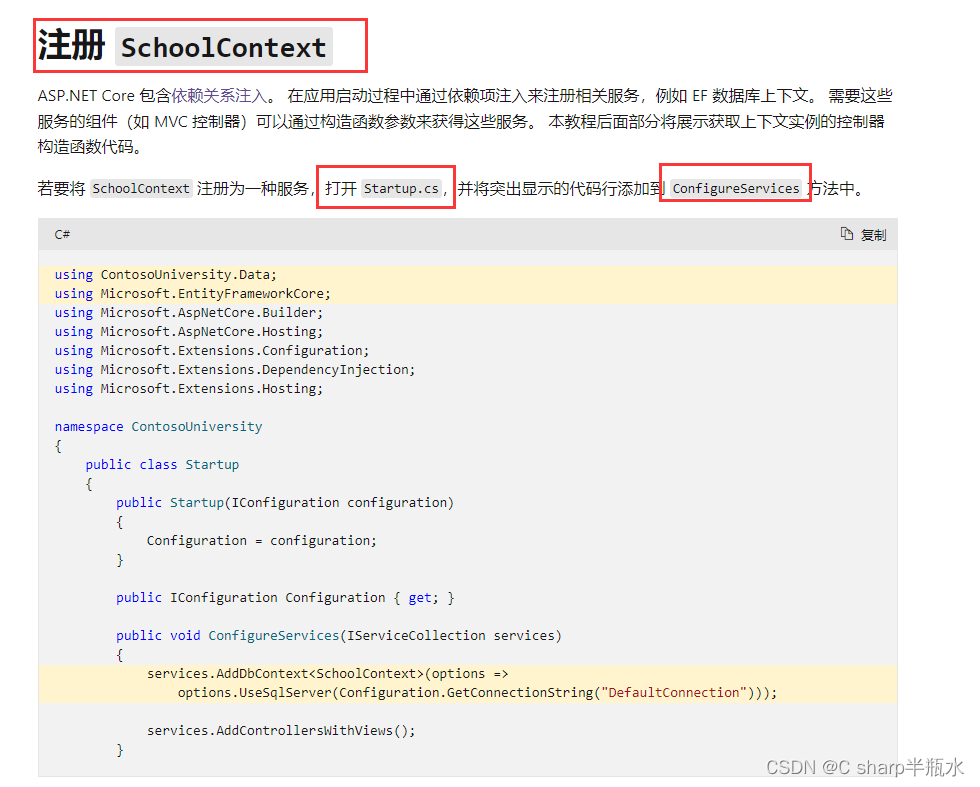The width and height of the screenshot is (980, 787).
Task: Click the highlighted AddDbContext code line
Action: point(330,673)
